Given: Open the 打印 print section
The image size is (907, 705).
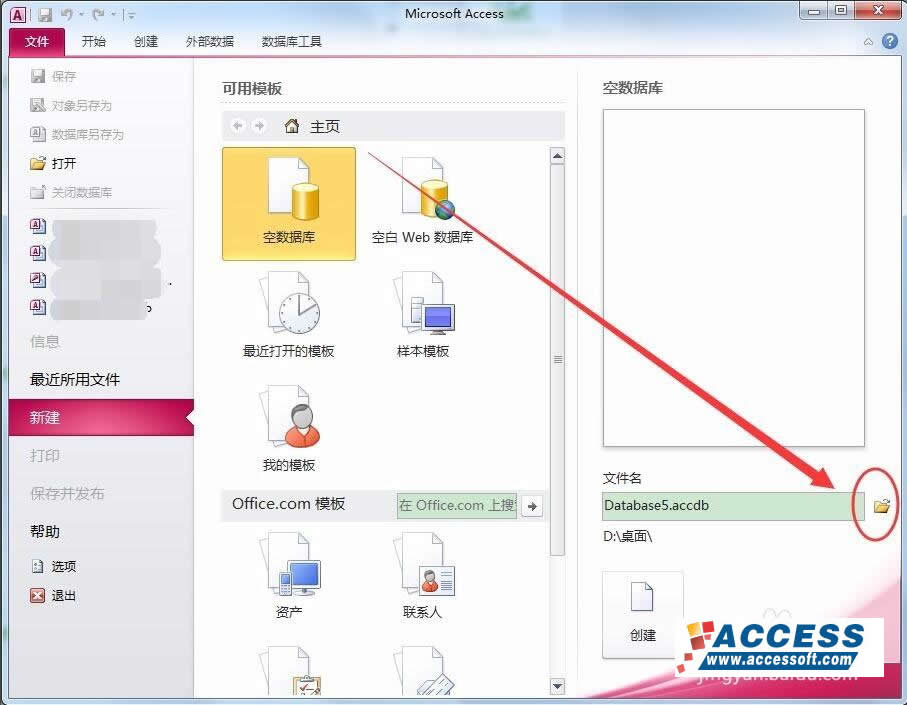Looking at the screenshot, I should [45, 455].
